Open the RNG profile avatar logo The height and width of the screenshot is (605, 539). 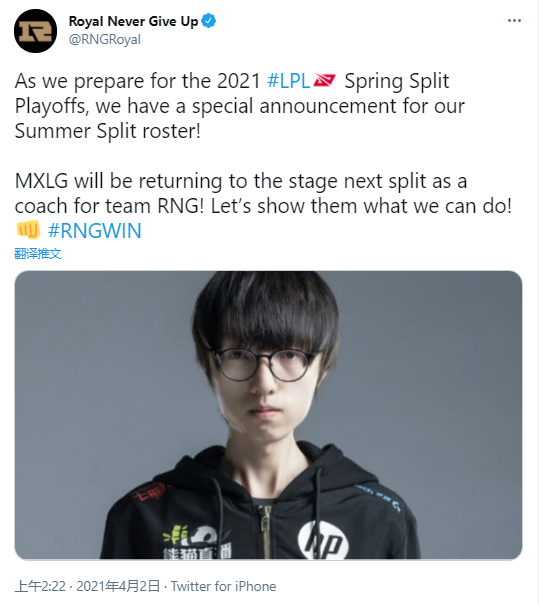pos(35,31)
